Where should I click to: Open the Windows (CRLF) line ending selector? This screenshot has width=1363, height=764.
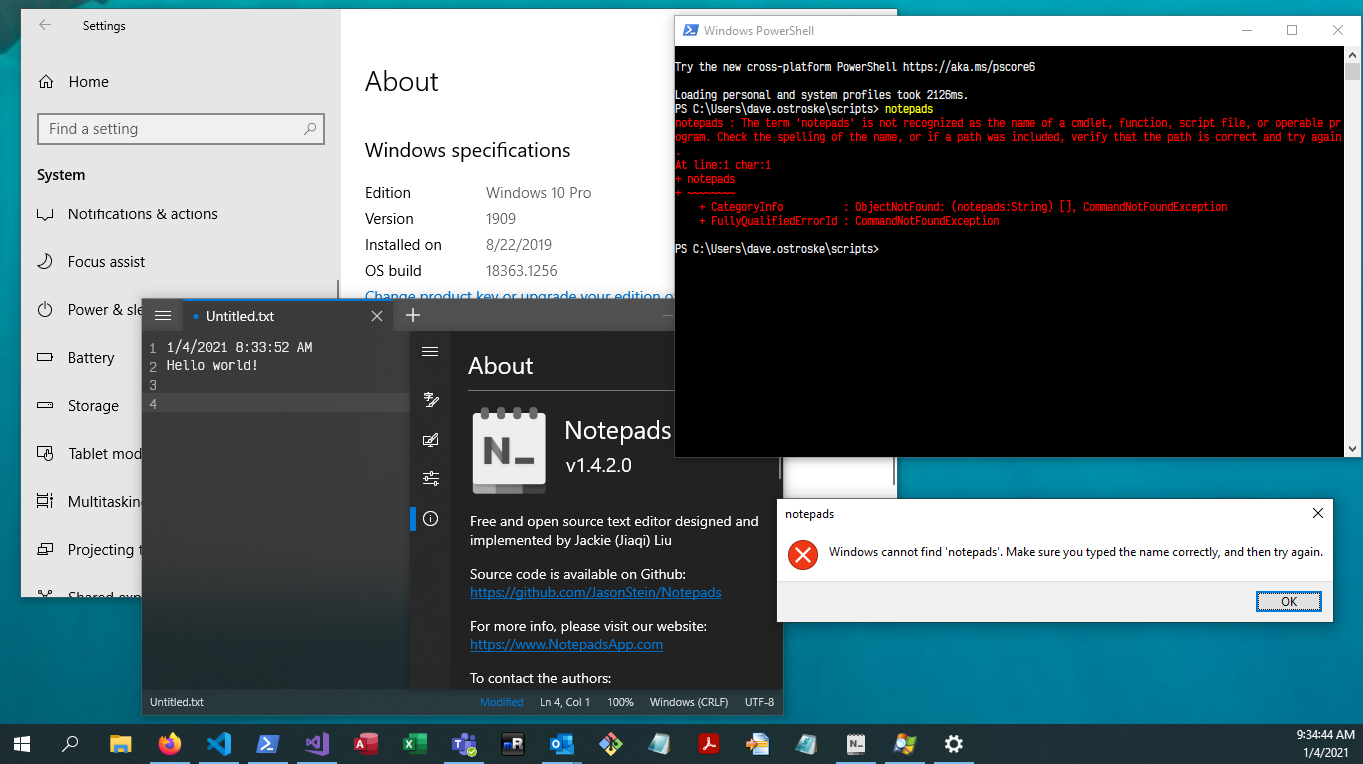[x=689, y=702]
